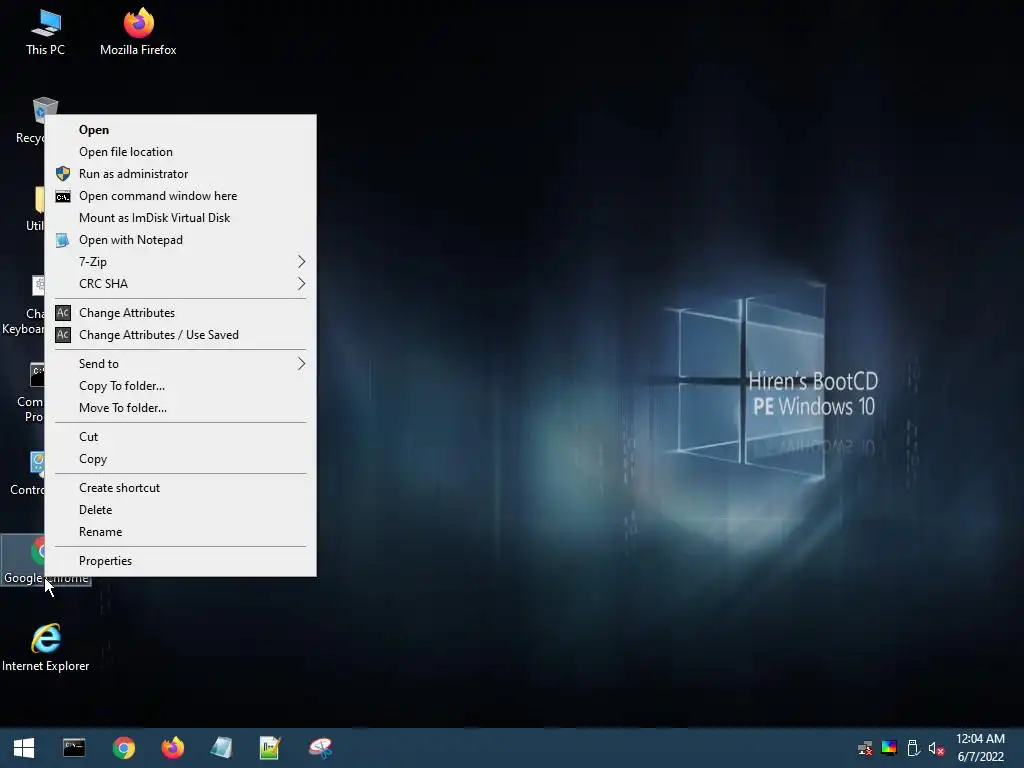This screenshot has height=768, width=1024.
Task: Launch Google Chrome from the taskbar
Action: [123, 748]
